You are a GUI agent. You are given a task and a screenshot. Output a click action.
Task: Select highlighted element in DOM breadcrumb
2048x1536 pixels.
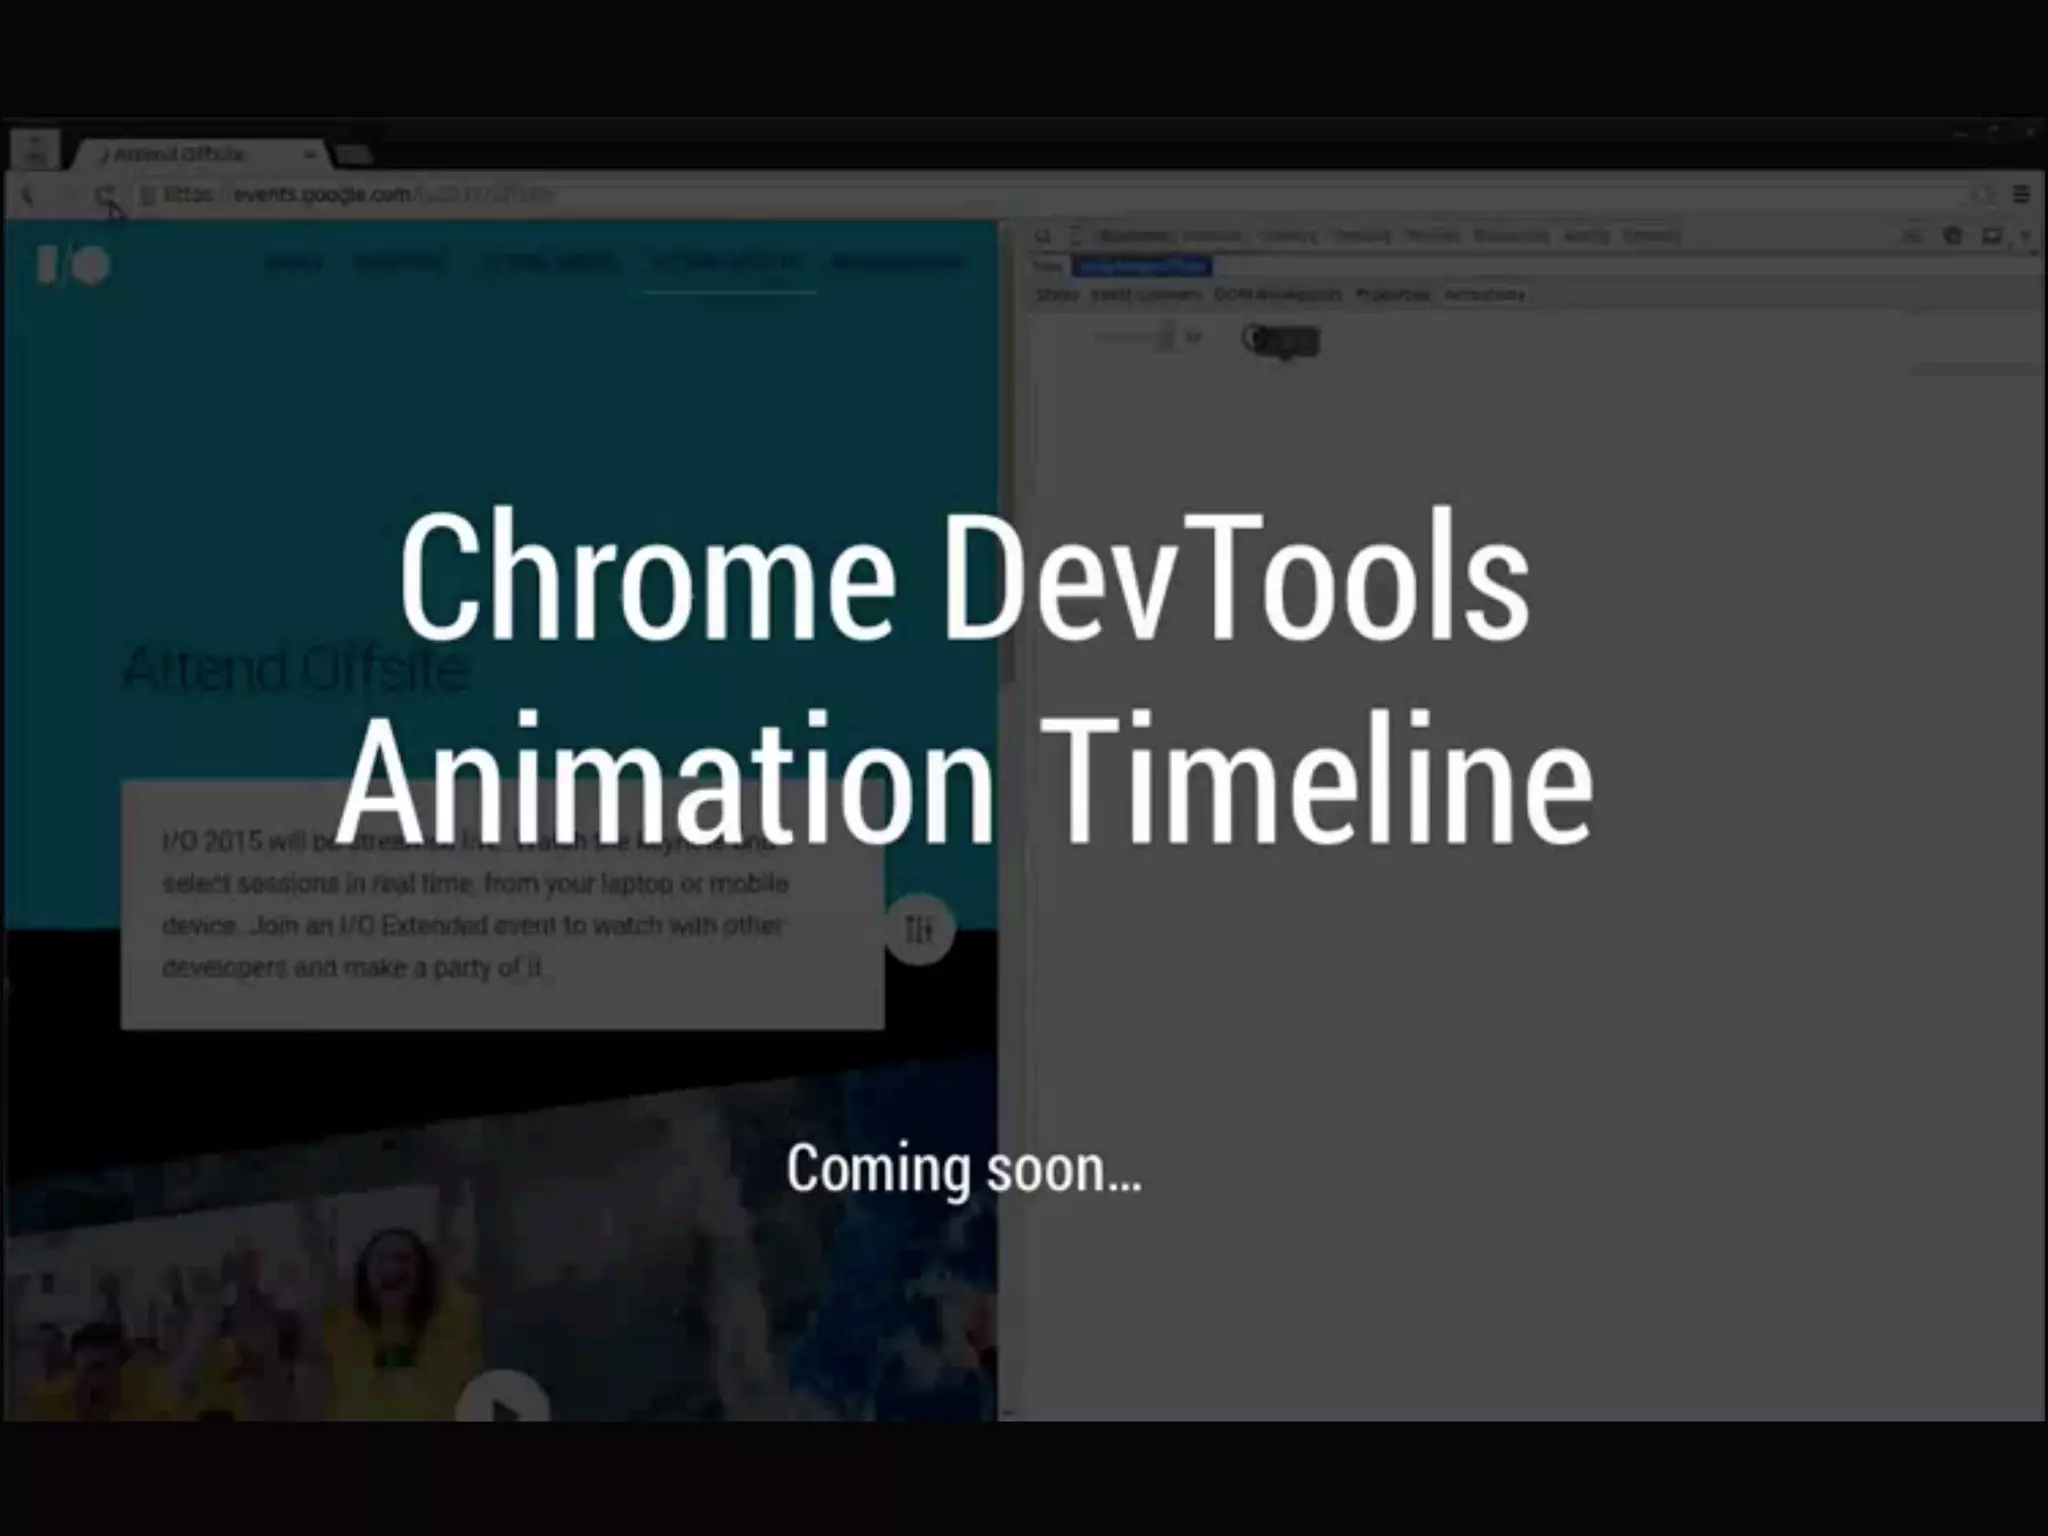pyautogui.click(x=1142, y=266)
